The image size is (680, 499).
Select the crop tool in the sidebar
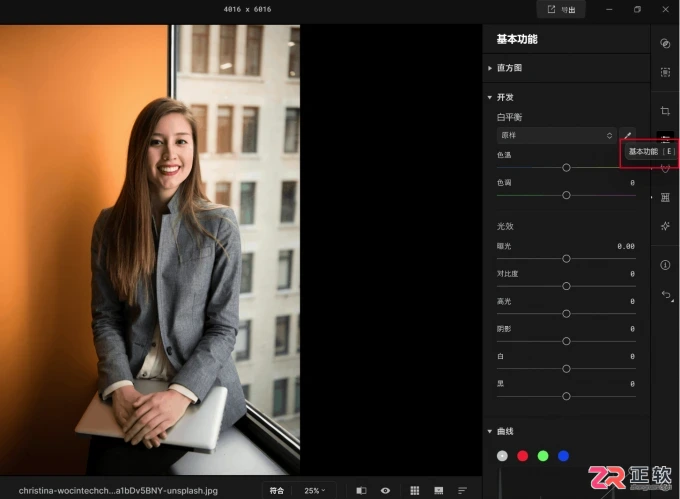pos(665,111)
